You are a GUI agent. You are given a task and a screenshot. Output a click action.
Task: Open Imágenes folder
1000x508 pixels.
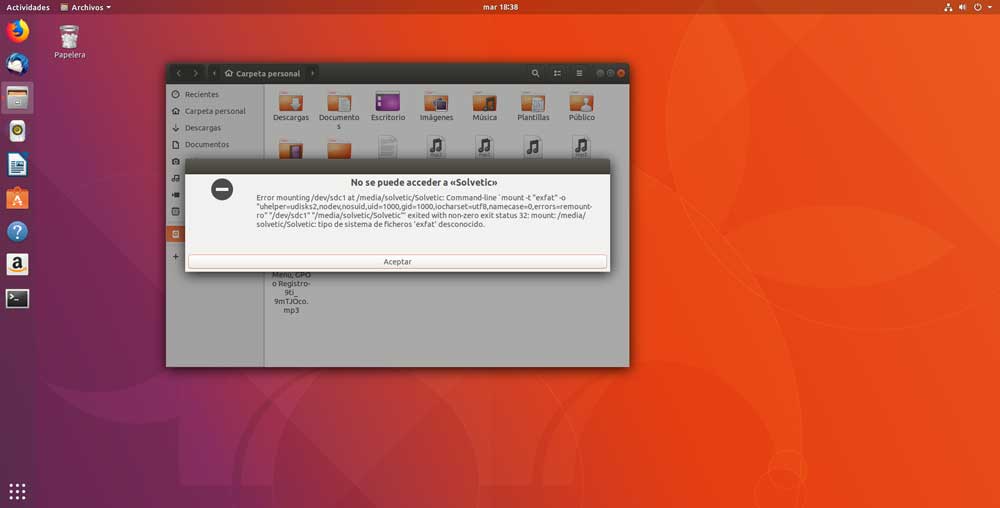pyautogui.click(x=436, y=106)
